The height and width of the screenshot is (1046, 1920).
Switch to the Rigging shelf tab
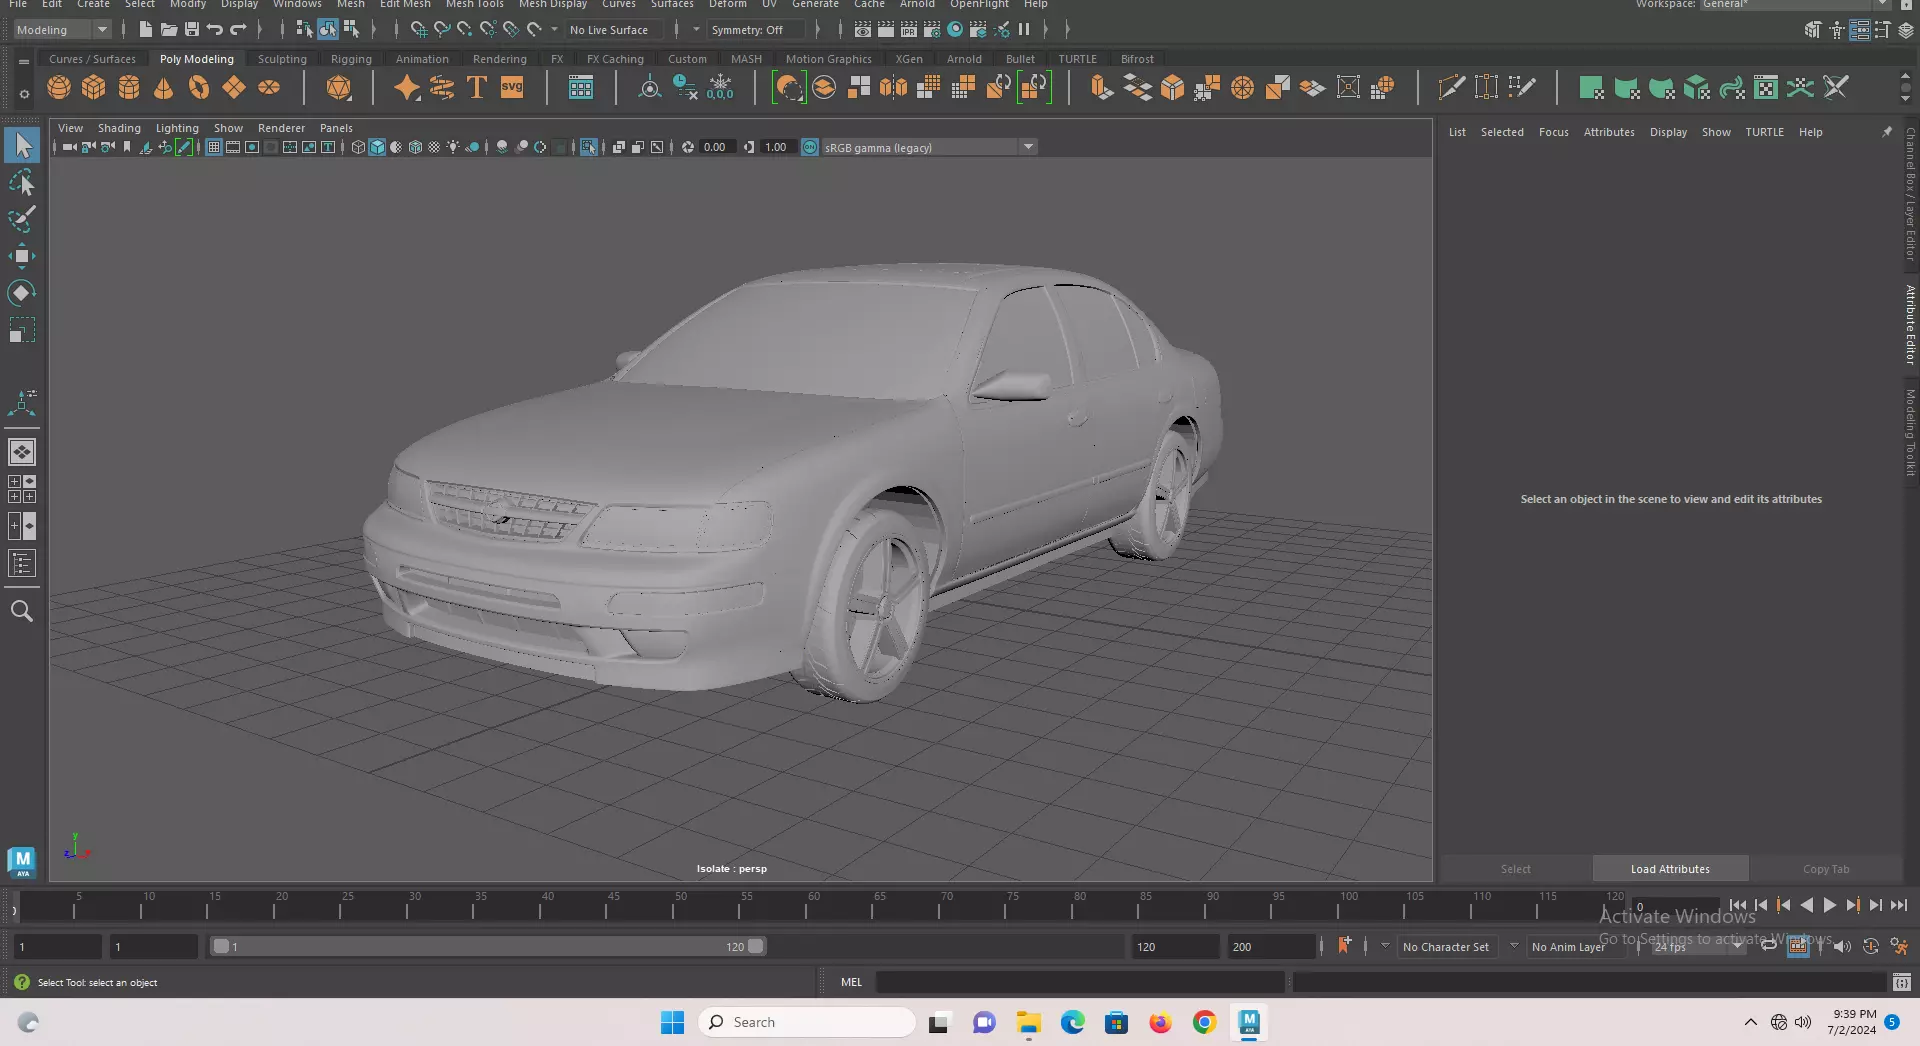pyautogui.click(x=351, y=59)
